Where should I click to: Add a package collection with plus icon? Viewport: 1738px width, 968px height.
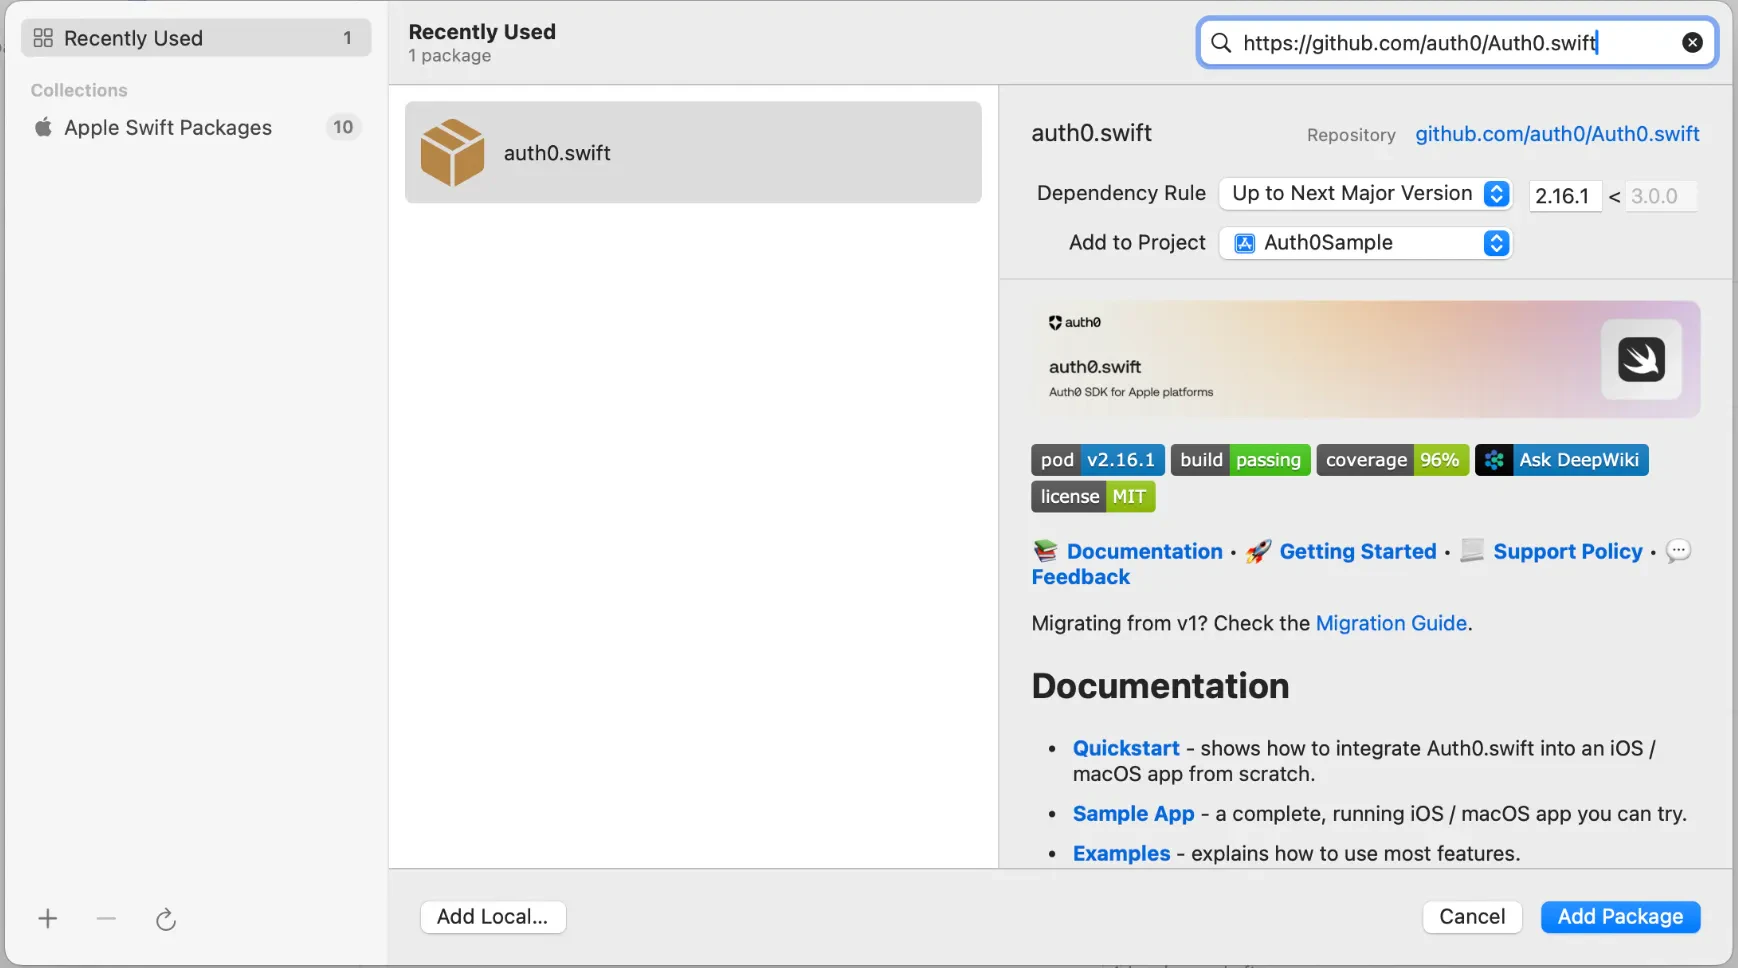[x=48, y=918]
